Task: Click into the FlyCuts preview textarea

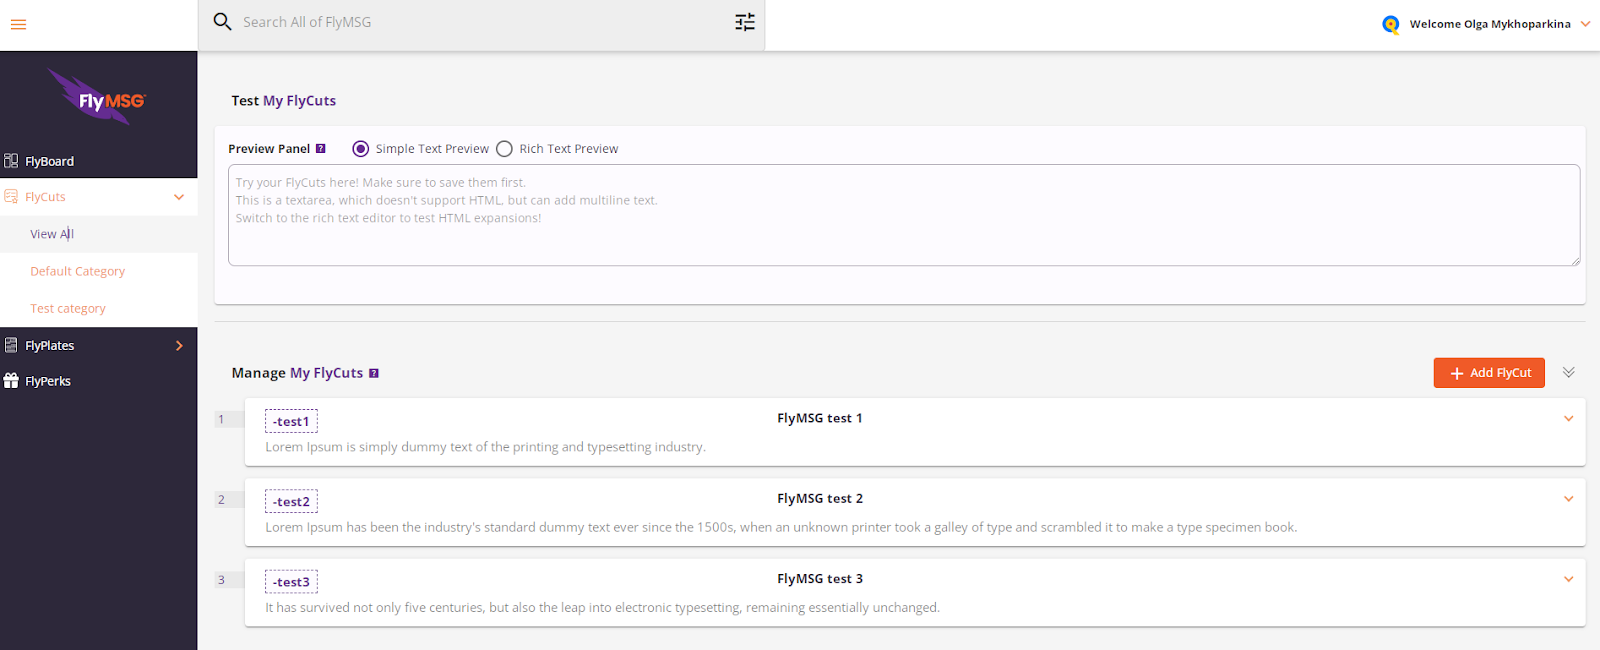Action: [x=904, y=215]
